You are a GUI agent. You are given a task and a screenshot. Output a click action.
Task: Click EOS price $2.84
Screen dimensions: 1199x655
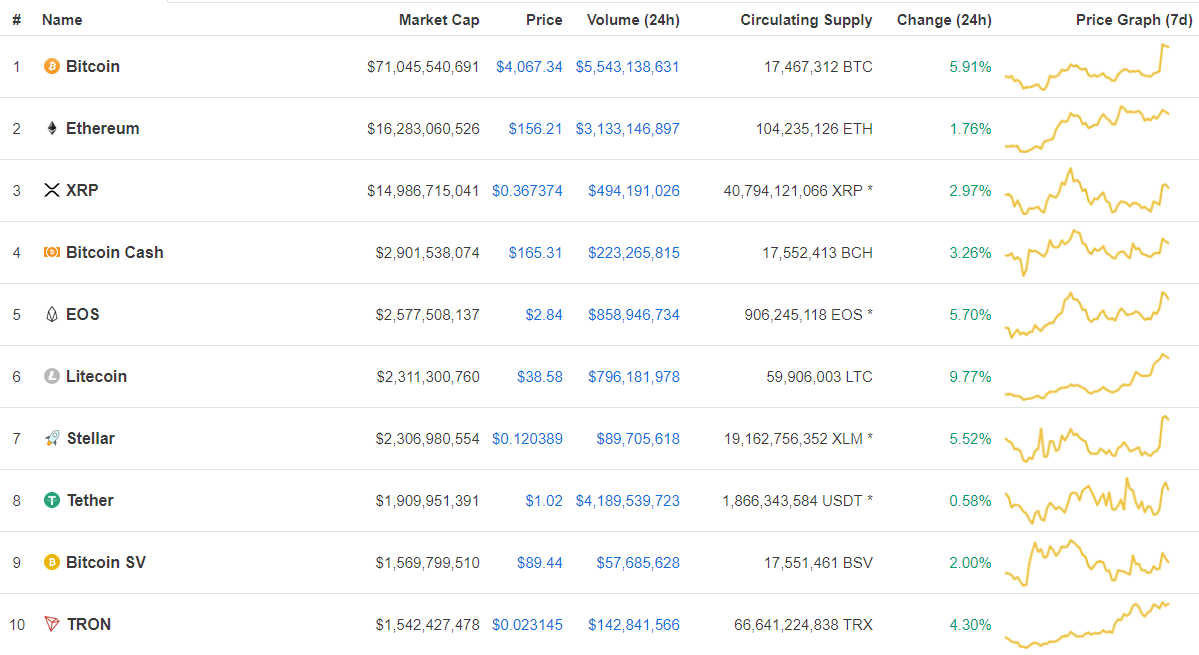[x=544, y=315]
